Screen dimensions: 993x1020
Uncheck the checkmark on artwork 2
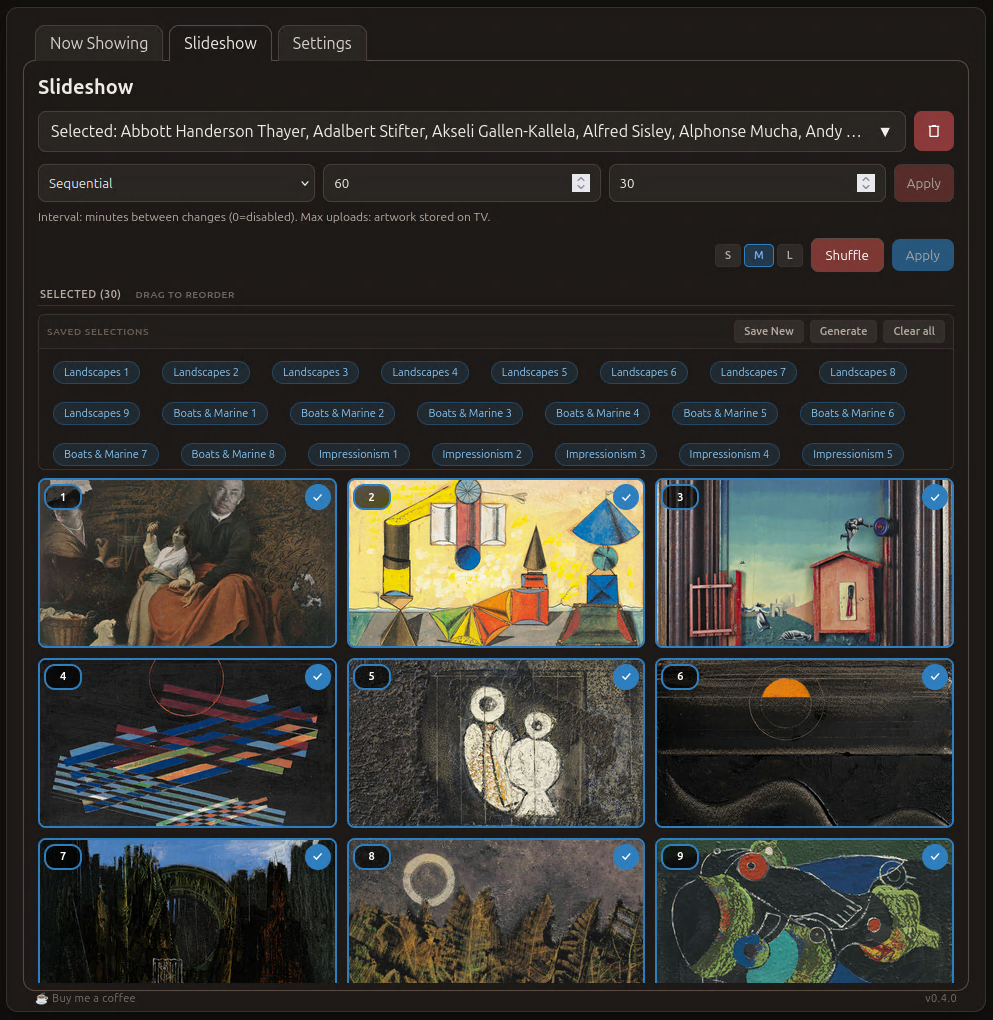[626, 498]
